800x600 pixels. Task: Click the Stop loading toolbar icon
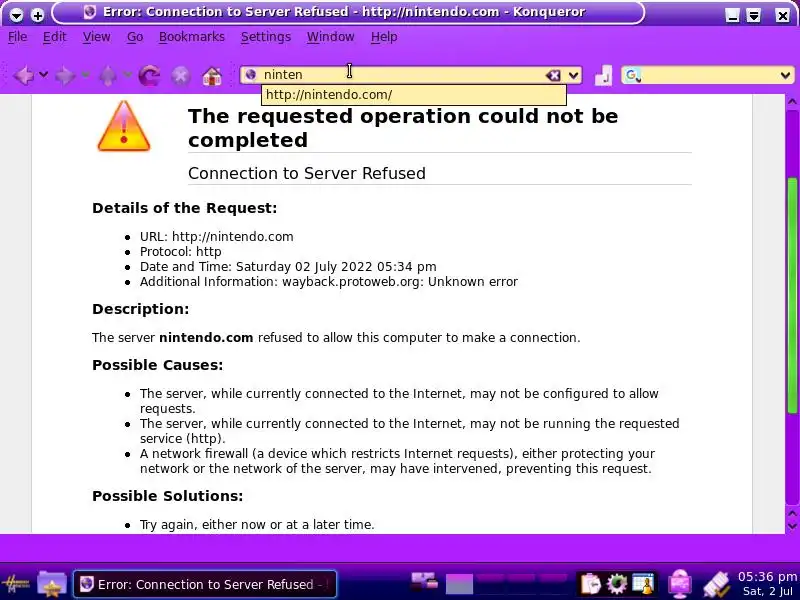pos(180,76)
